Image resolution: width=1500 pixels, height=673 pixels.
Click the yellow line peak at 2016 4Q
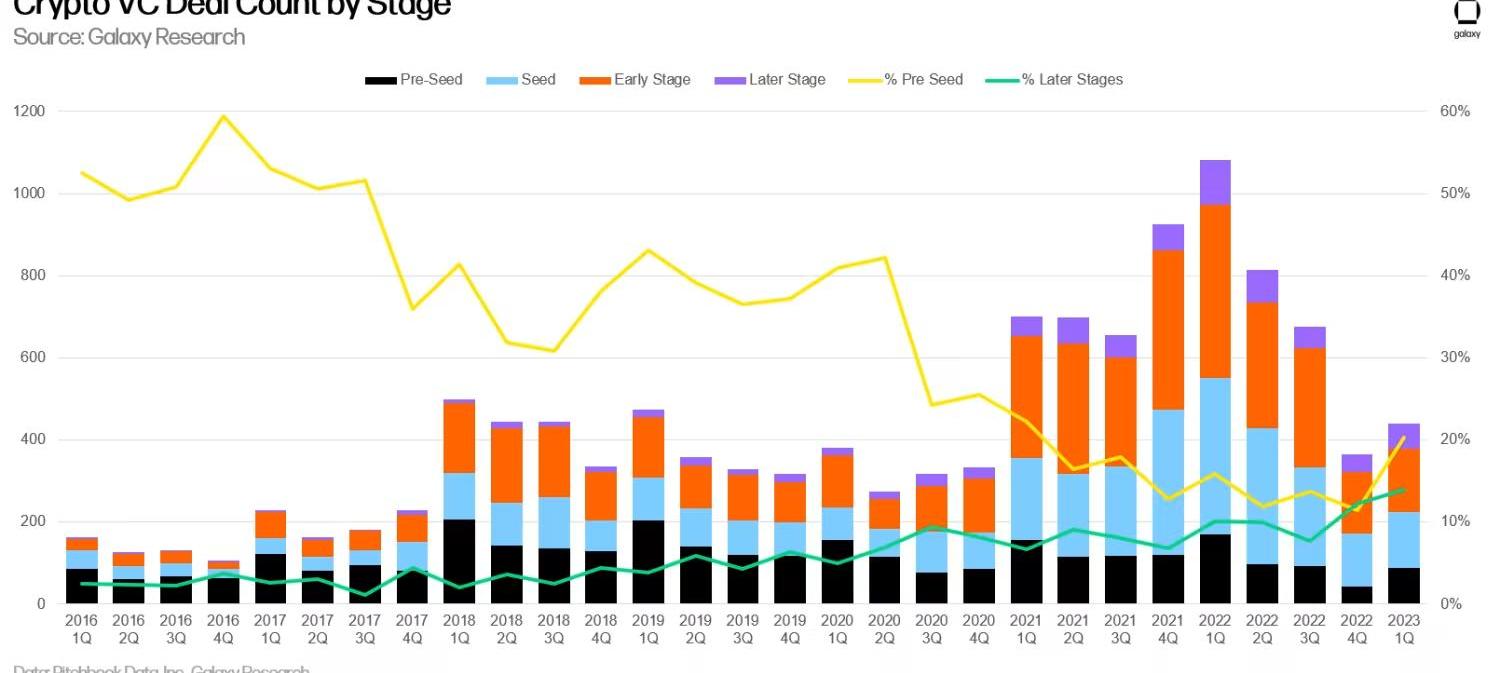click(224, 116)
